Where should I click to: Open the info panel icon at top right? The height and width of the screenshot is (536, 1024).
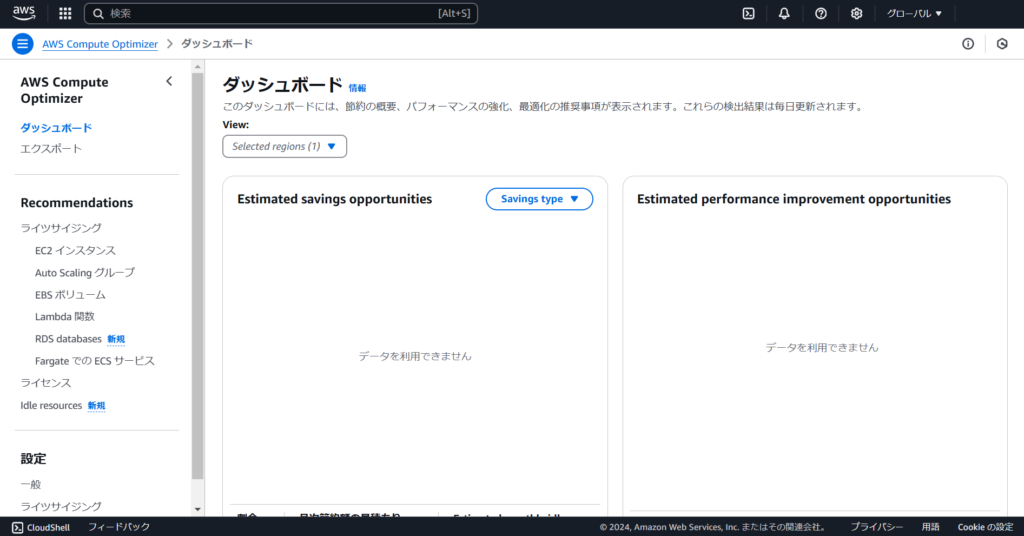pos(968,44)
